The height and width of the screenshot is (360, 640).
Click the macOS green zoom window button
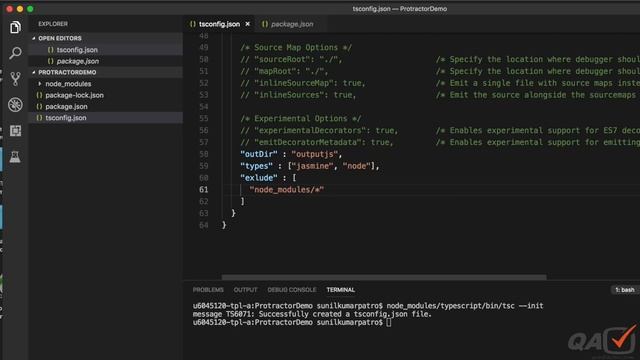point(30,9)
